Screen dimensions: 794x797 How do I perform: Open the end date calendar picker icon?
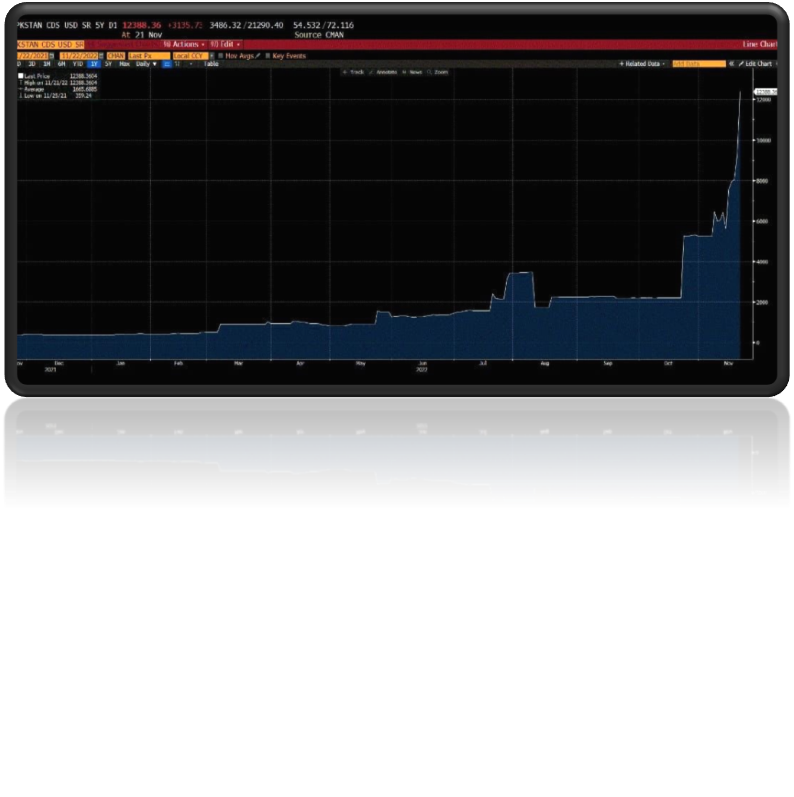tap(101, 56)
